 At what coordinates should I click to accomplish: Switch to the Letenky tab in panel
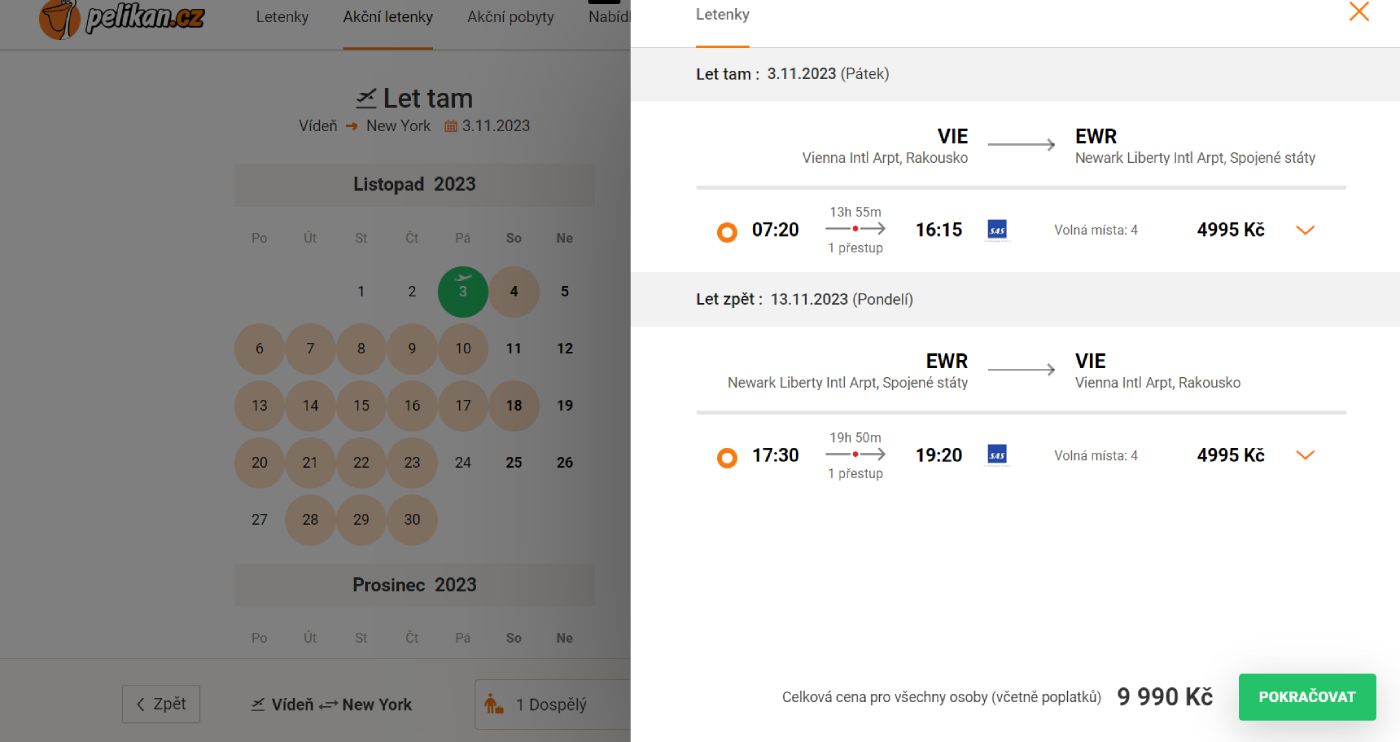(722, 15)
